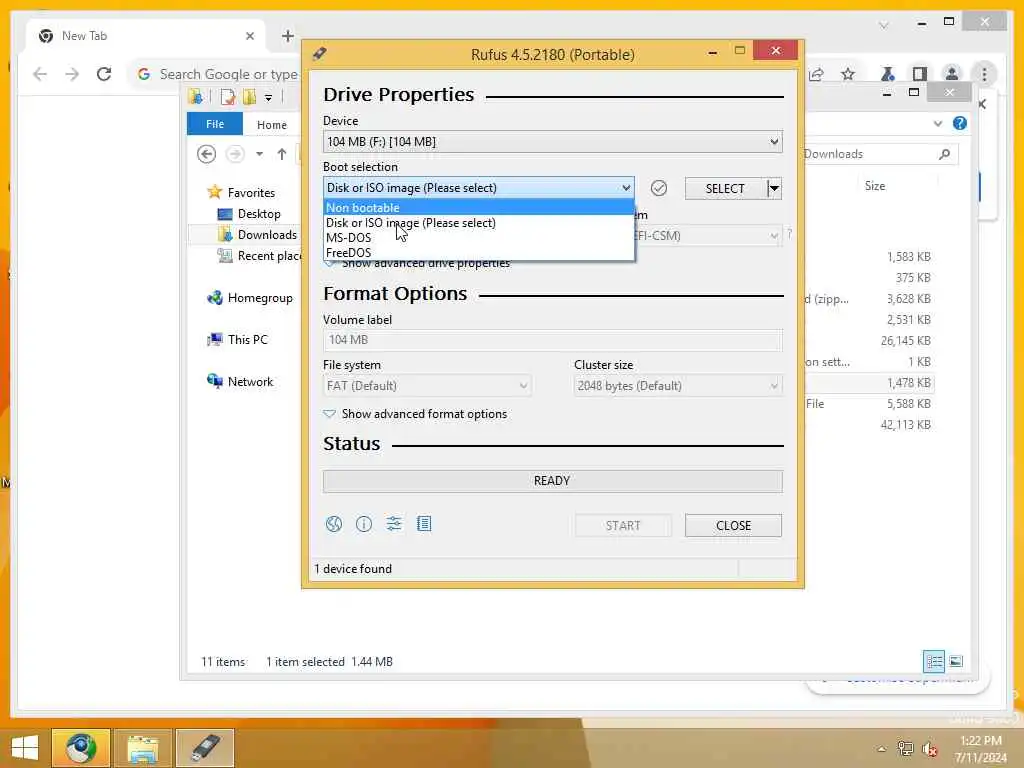Click the Size column header

click(875, 186)
